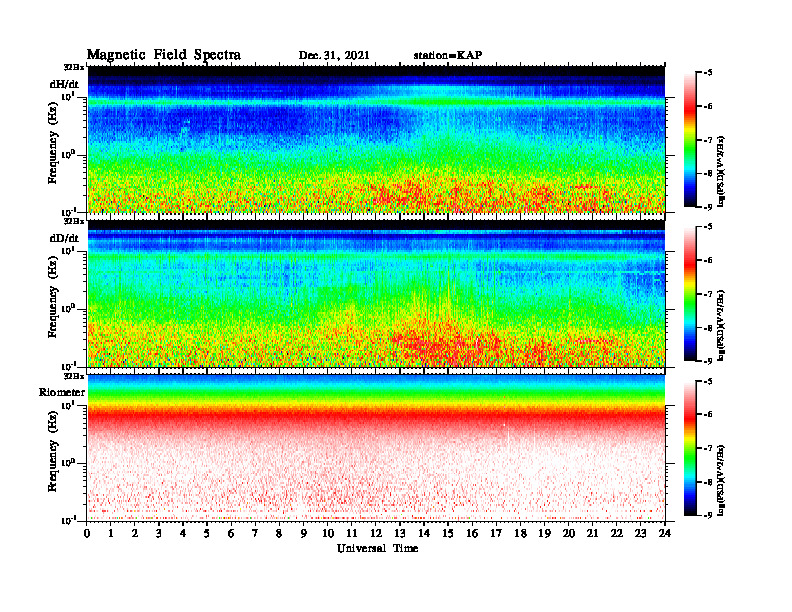The image size is (792, 612).
Task: Click hour "19" on the Universal Time axis
Action: click(544, 534)
